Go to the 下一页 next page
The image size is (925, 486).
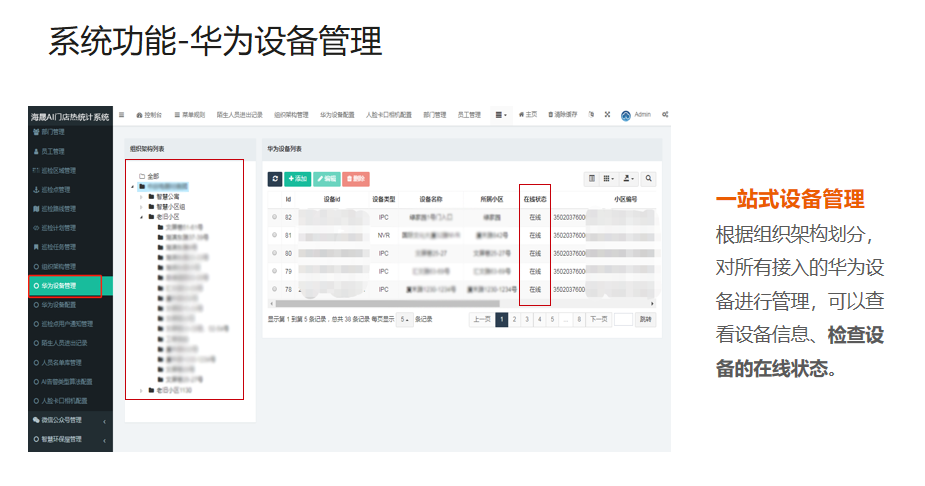coord(598,320)
